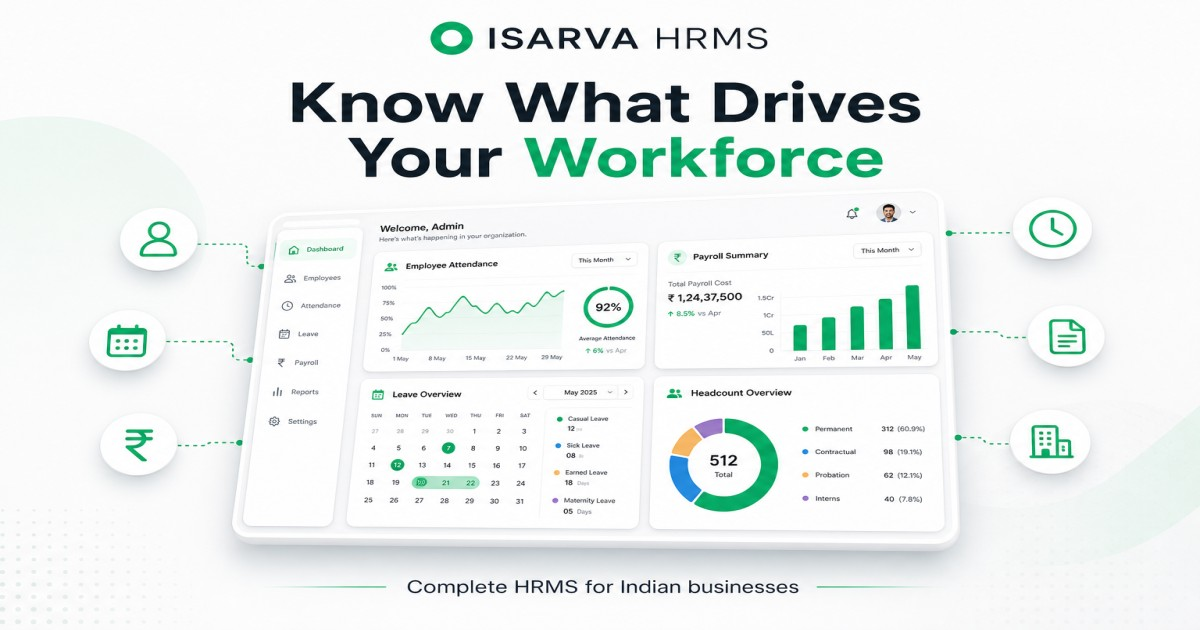
Task: Select date 15 in the calendar
Action: point(472,465)
